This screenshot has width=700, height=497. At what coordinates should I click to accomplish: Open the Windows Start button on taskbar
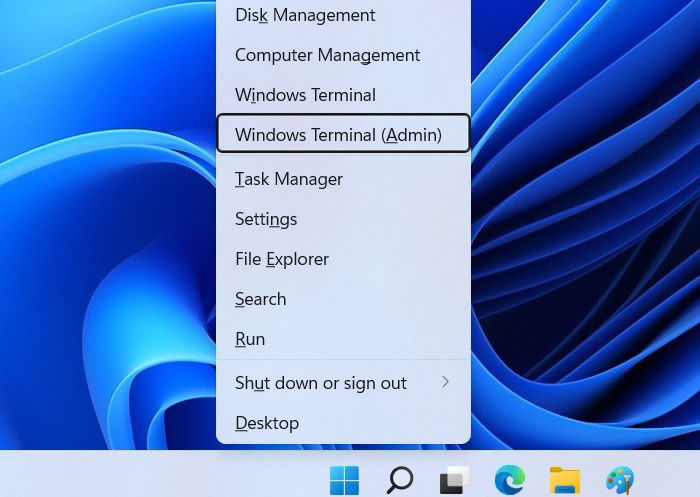click(x=344, y=480)
